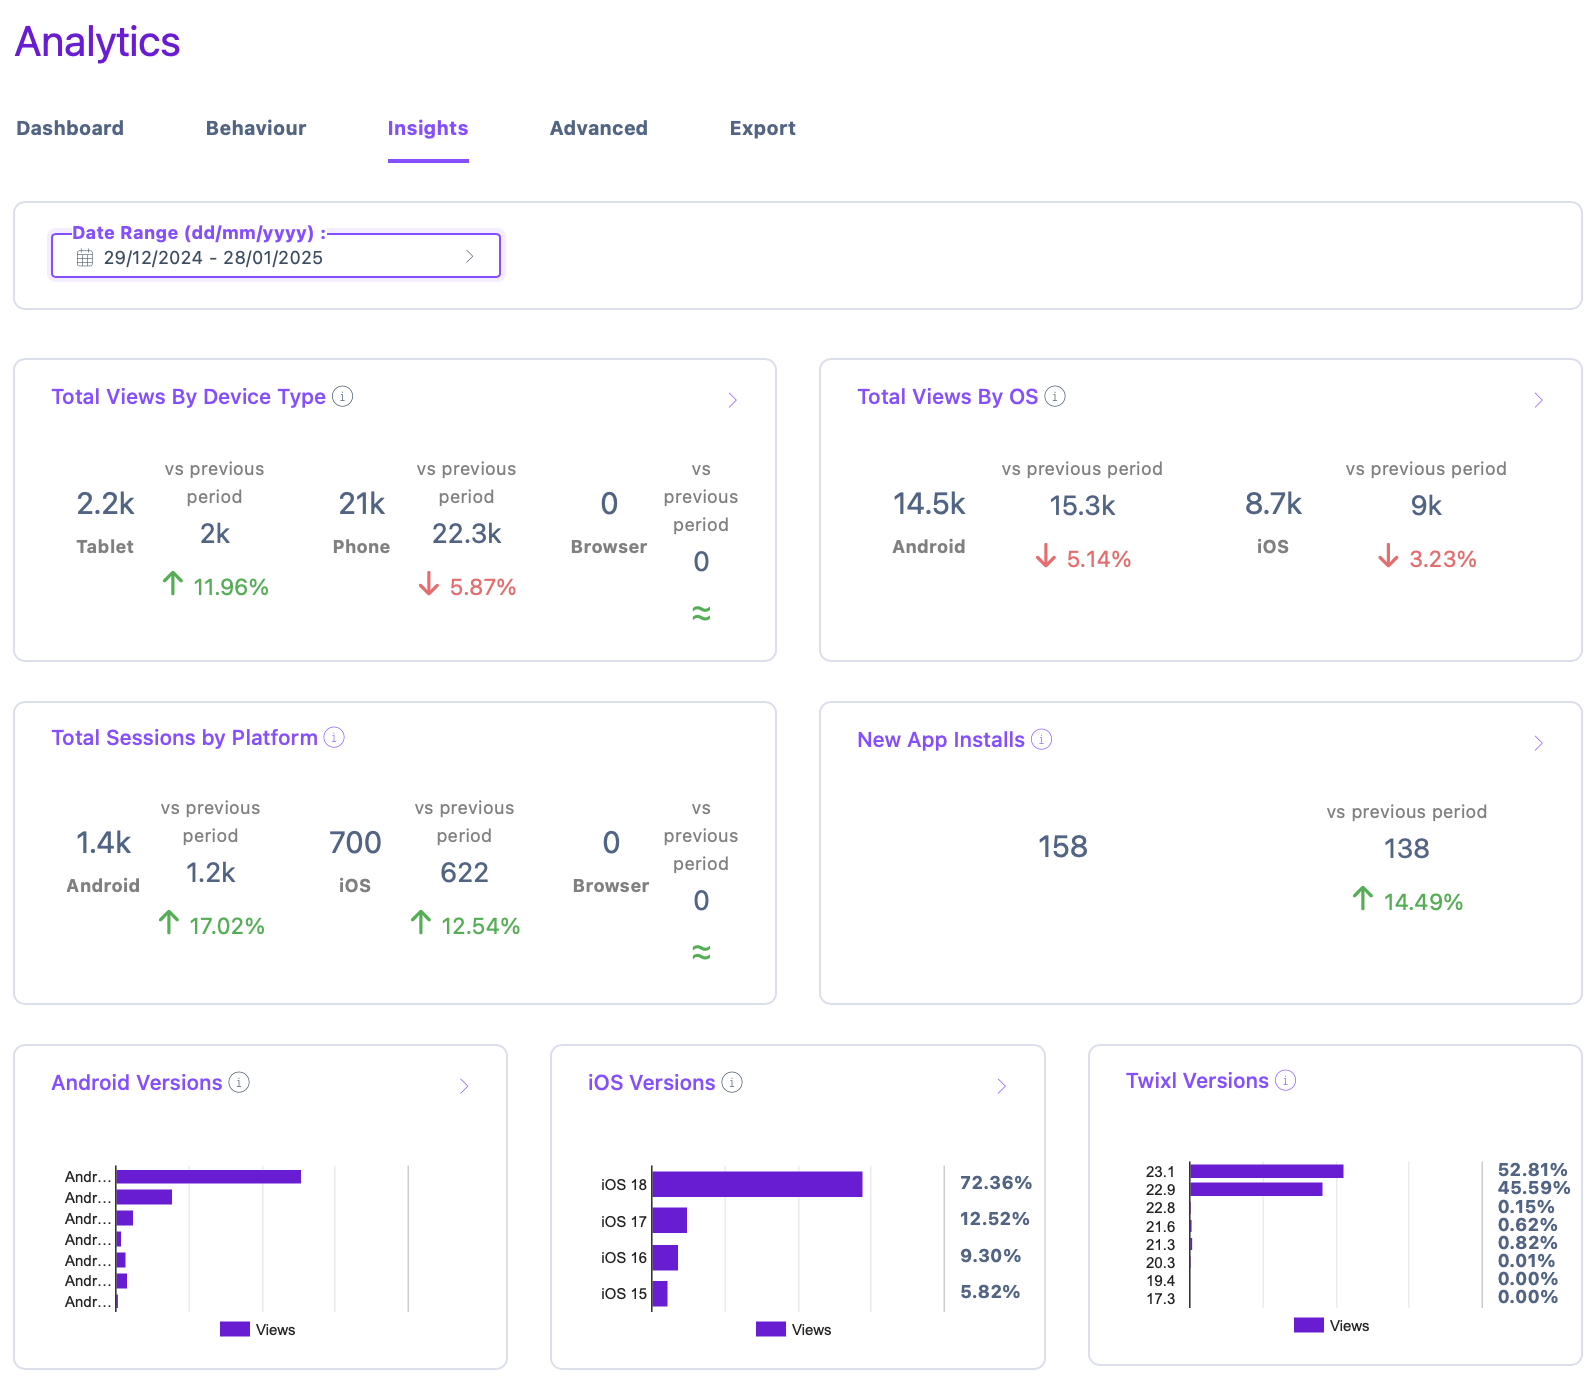Open New App Installs details chevron
1594x1380 pixels.
click(x=1538, y=743)
